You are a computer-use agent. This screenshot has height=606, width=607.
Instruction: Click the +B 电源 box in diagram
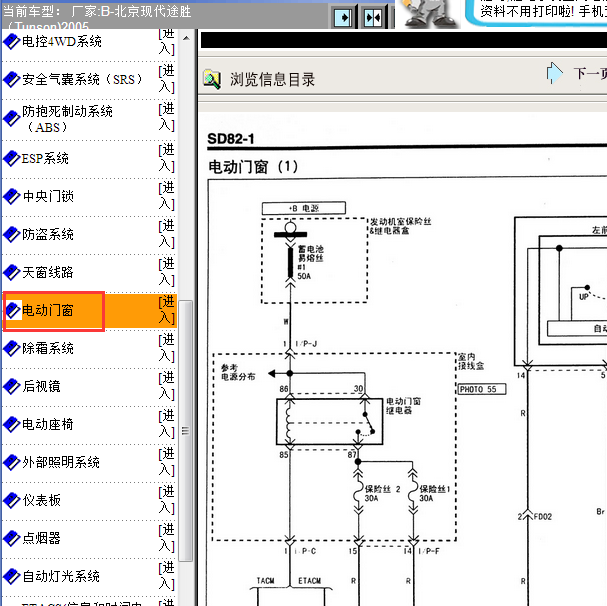pyautogui.click(x=304, y=208)
